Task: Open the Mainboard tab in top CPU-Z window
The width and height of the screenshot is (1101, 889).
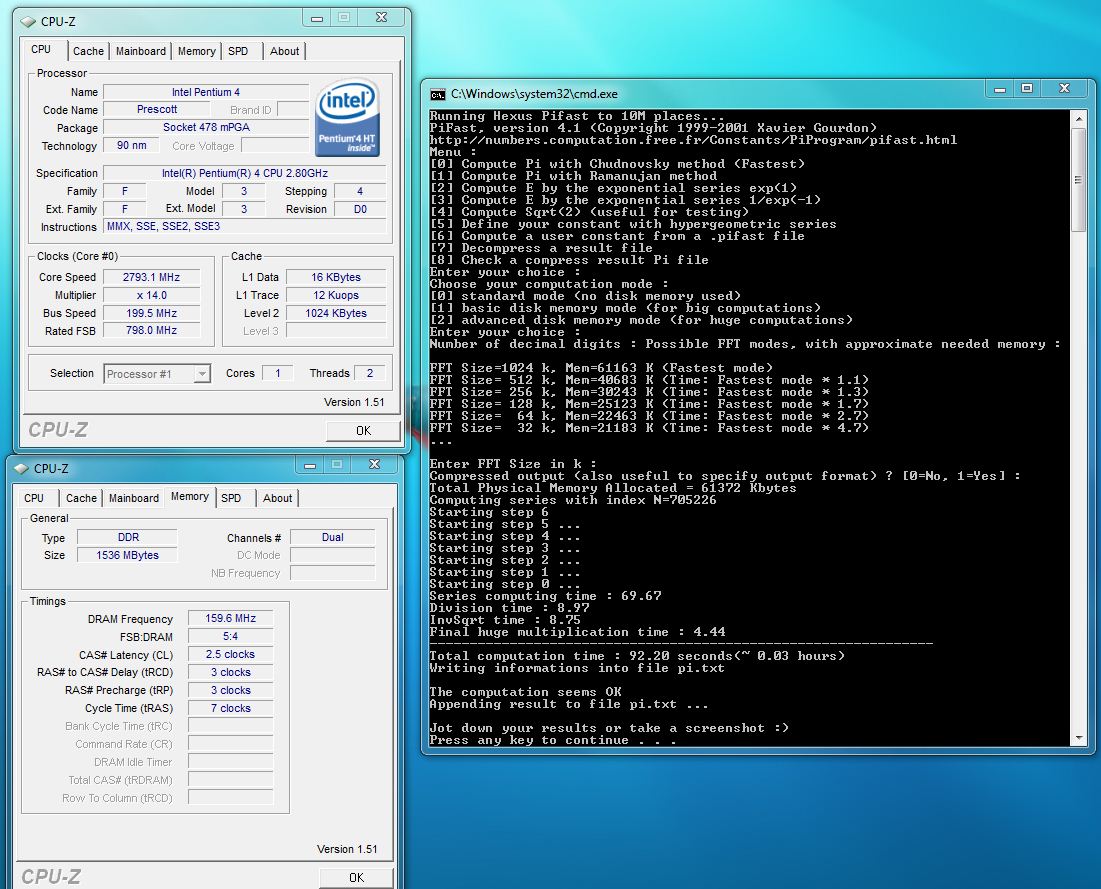Action: pyautogui.click(x=140, y=51)
